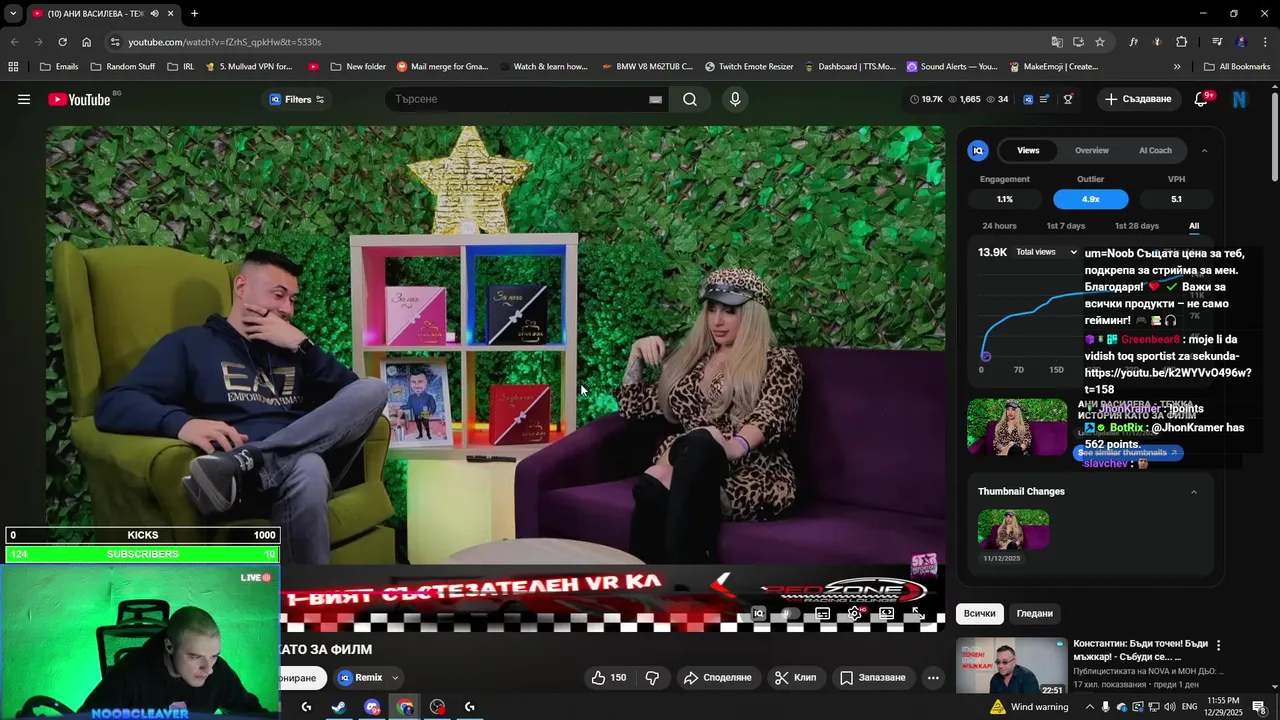Image resolution: width=1280 pixels, height=720 pixels.
Task: Open Chrome extensions puzzle icon
Action: 1182,42
